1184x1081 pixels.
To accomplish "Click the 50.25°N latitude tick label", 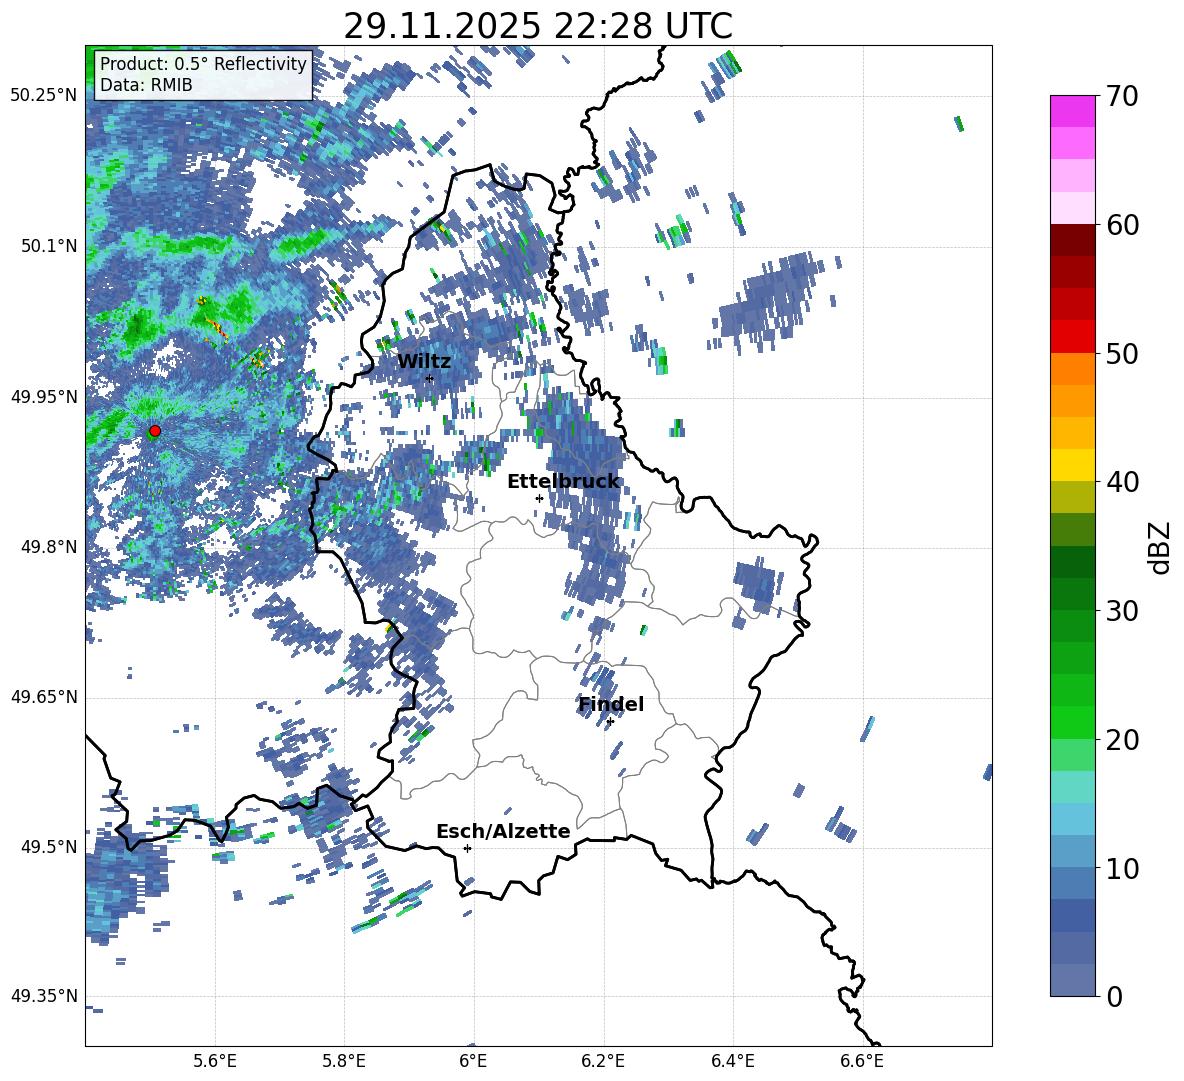I will [x=44, y=96].
